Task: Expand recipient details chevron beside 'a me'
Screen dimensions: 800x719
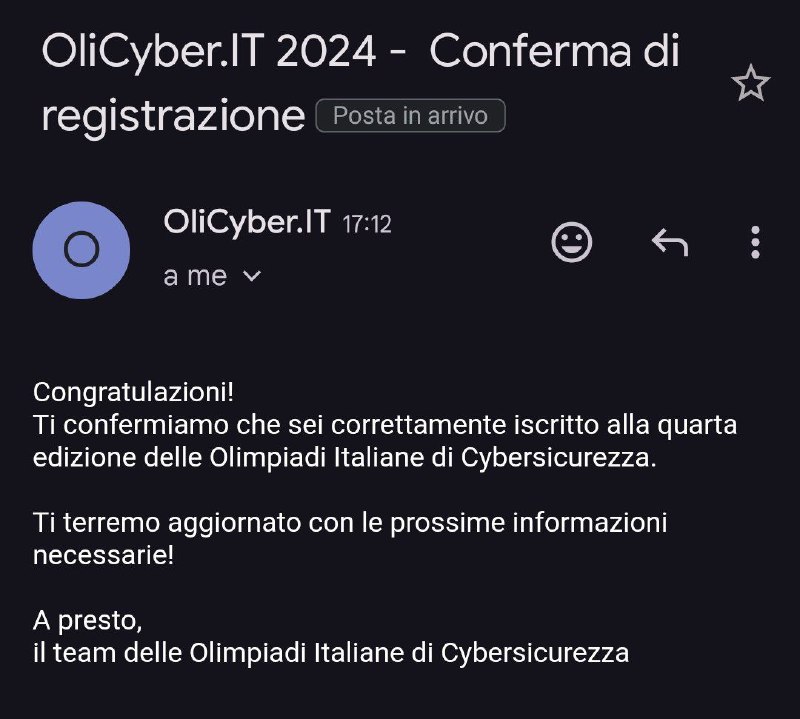Action: coord(252,276)
